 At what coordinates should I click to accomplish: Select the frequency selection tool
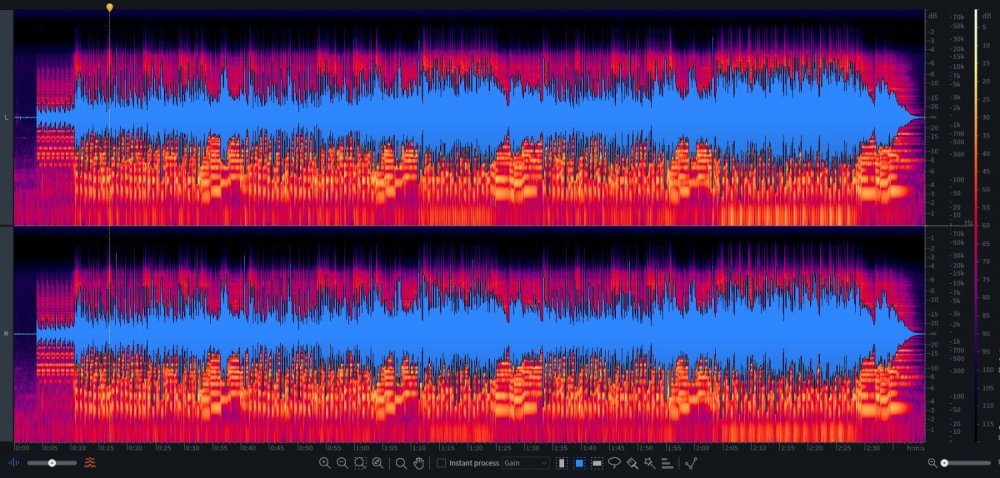[597, 463]
